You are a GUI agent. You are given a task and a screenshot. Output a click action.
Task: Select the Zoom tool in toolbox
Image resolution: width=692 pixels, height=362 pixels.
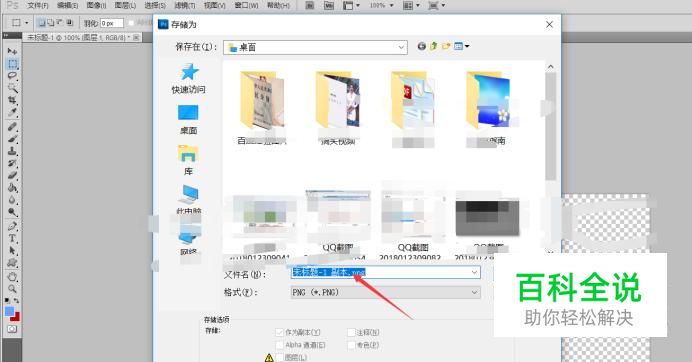coord(12,289)
